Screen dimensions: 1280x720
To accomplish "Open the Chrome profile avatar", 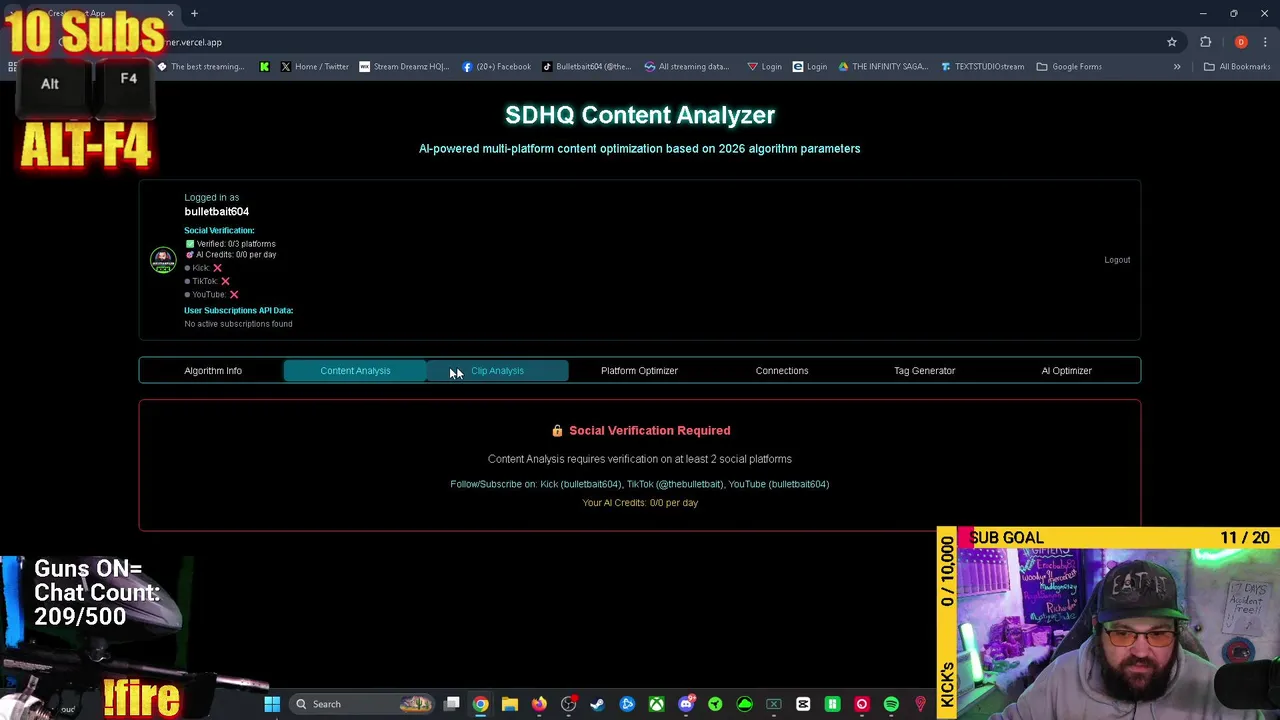I will [x=1241, y=42].
